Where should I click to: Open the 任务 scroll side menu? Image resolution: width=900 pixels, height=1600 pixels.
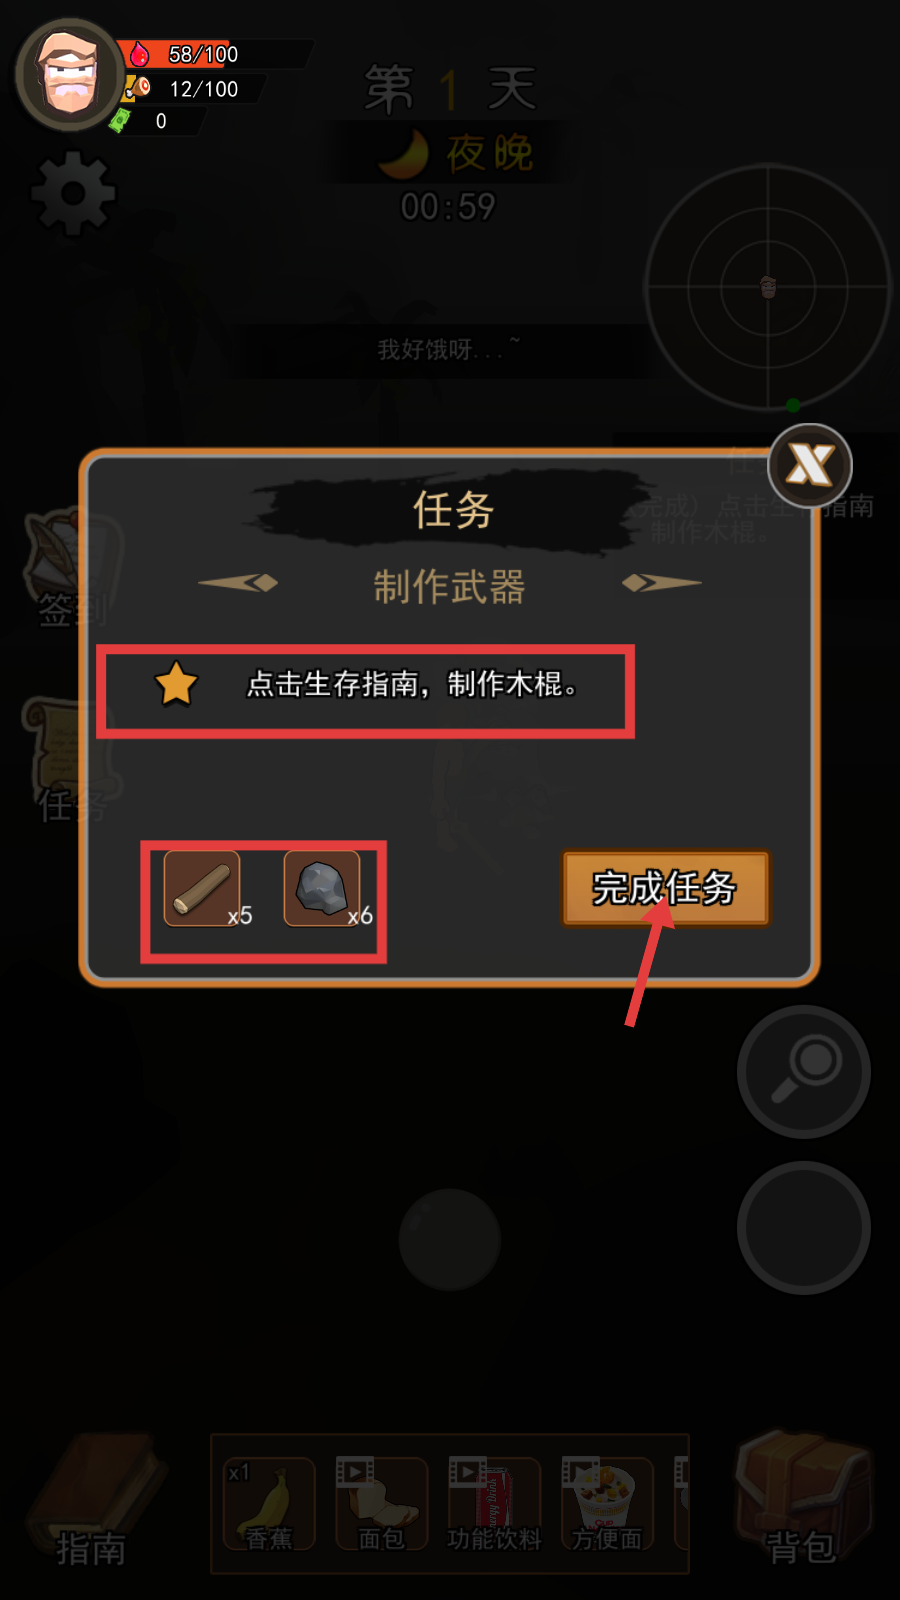[72, 760]
